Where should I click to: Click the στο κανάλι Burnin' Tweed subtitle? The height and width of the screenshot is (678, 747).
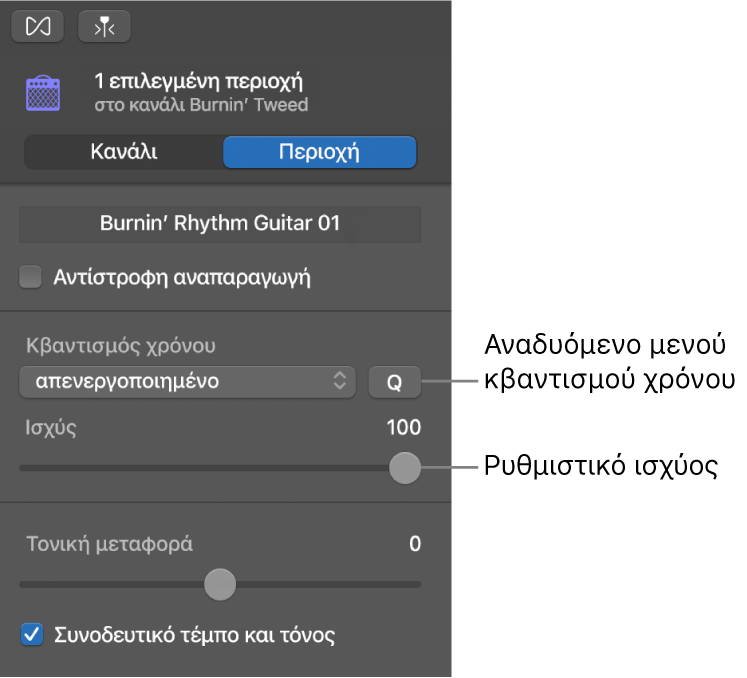click(201, 104)
